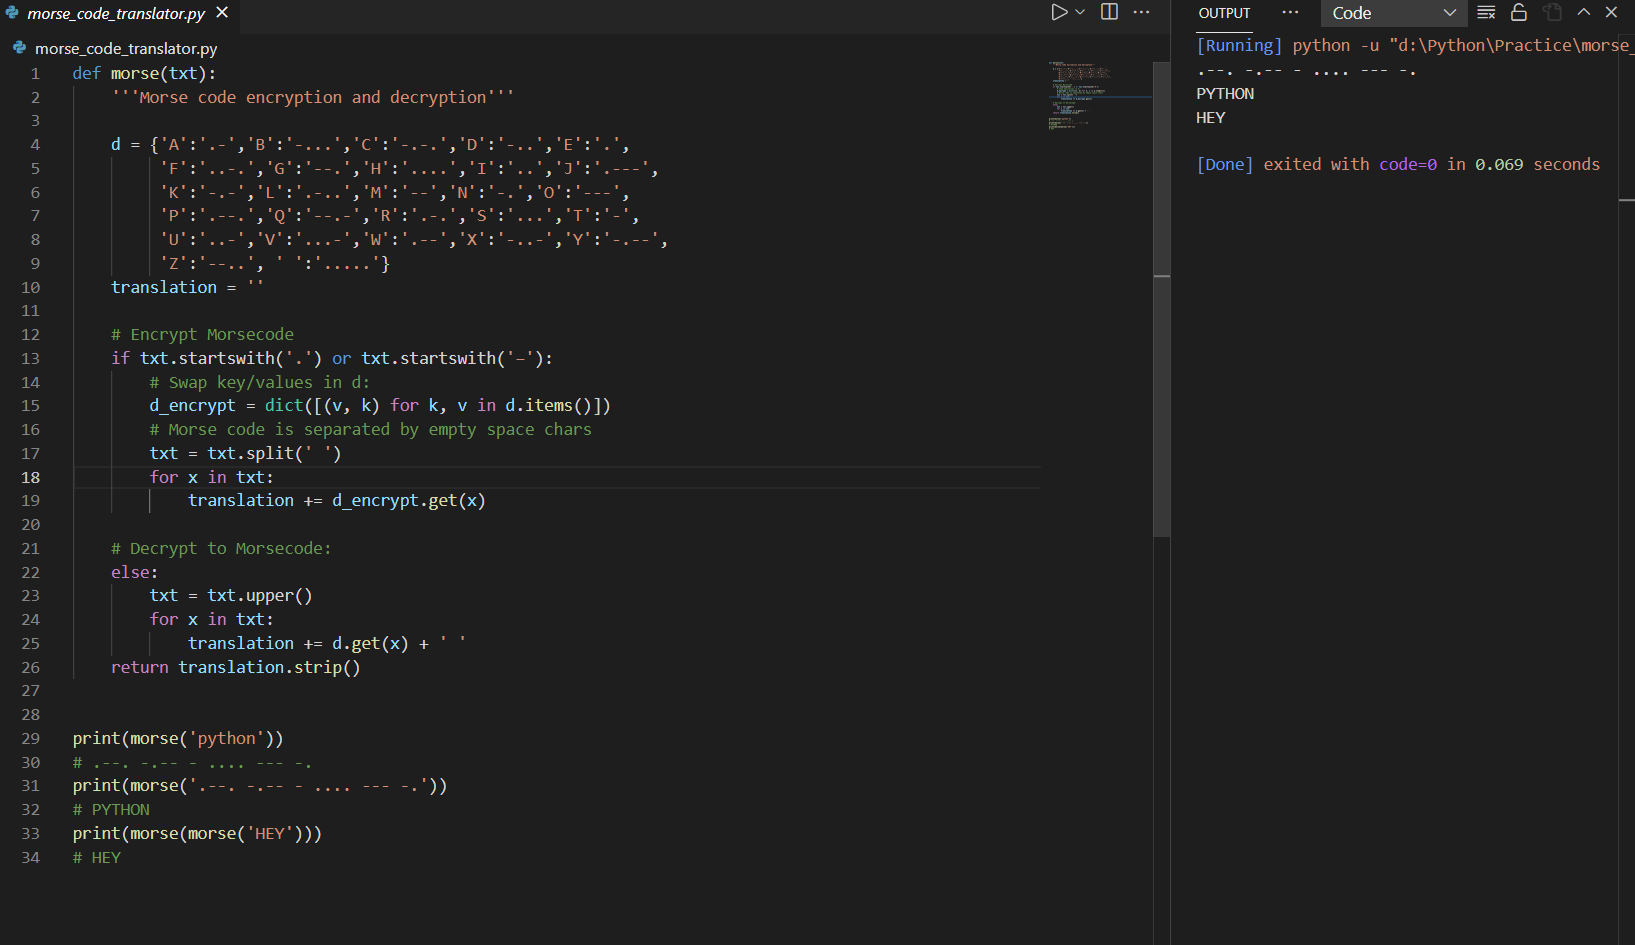Click the docstring 'Morse code encryption and decryption'
The width and height of the screenshot is (1635, 945).
coord(313,97)
